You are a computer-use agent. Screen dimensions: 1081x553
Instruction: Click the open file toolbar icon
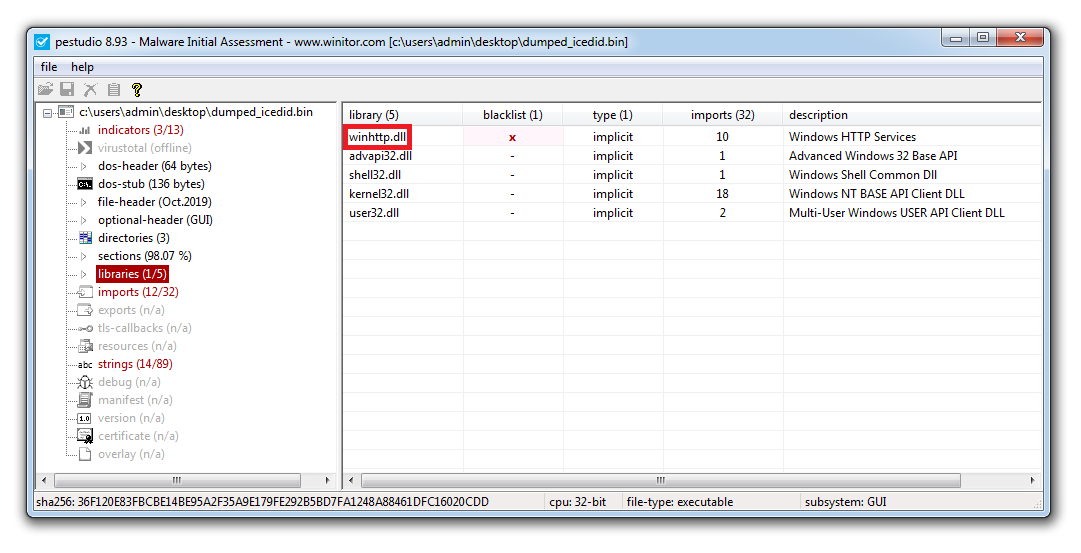point(45,90)
